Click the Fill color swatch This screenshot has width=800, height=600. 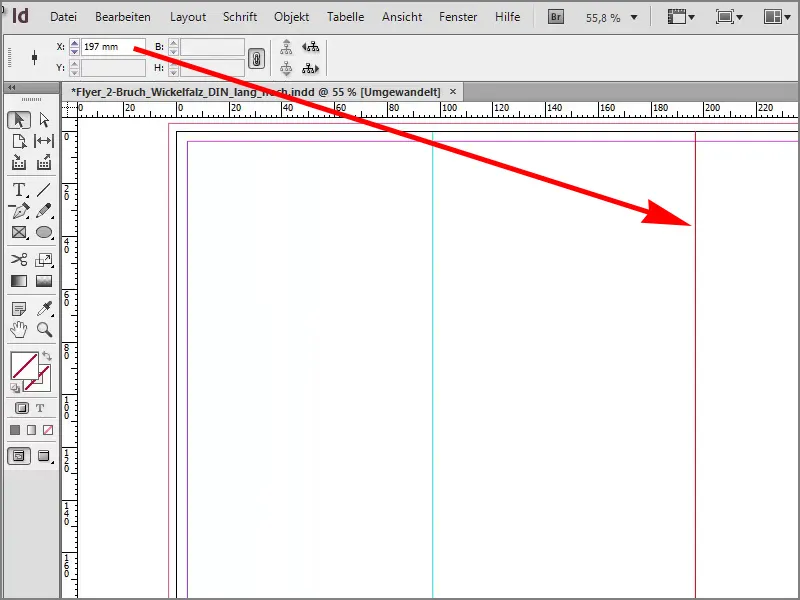point(24,365)
